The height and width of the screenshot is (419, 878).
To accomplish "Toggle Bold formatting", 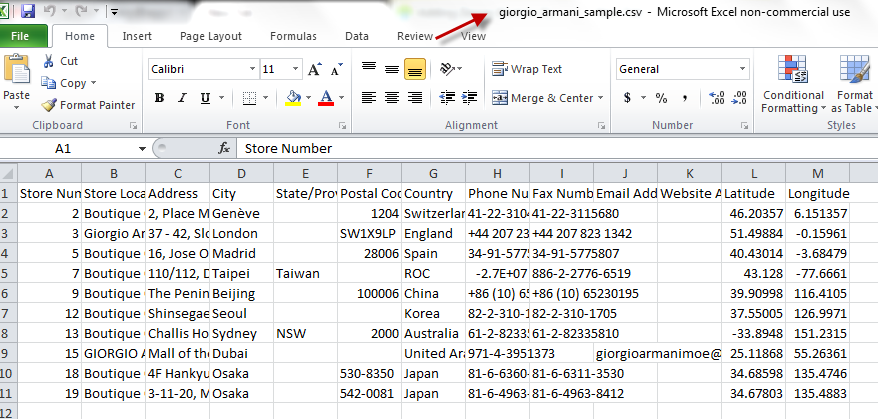I will (159, 99).
